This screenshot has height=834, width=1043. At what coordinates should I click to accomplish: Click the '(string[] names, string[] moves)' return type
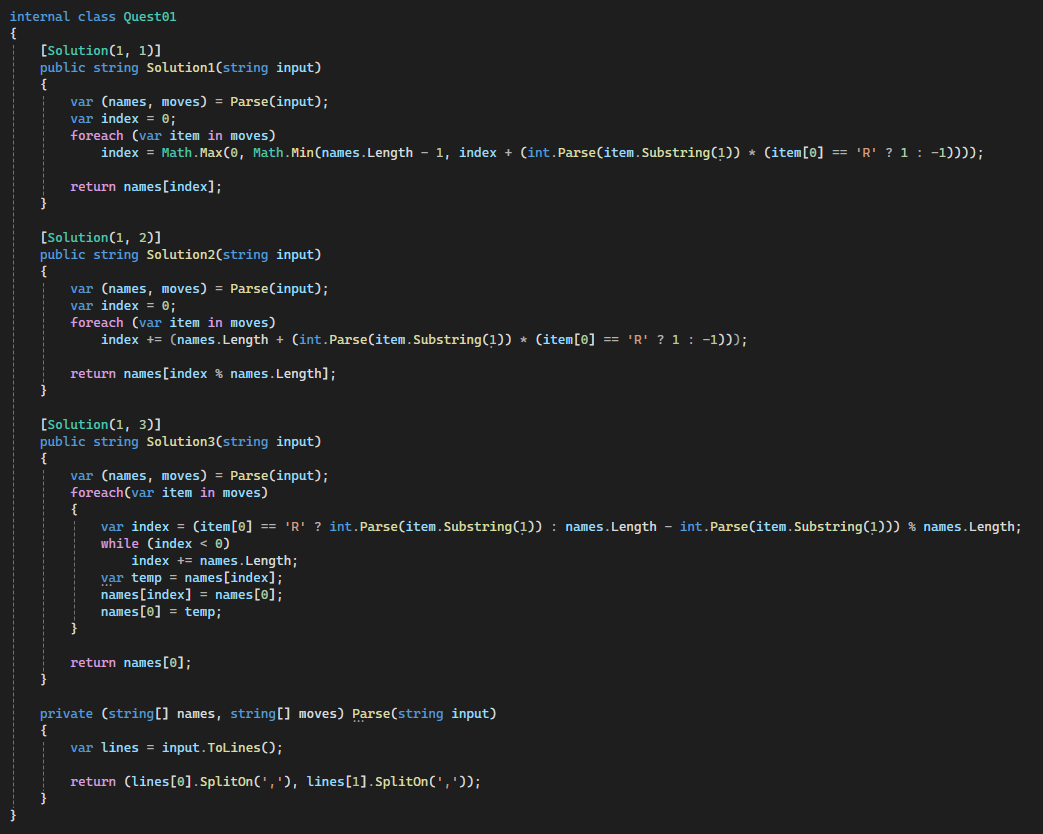pos(223,714)
